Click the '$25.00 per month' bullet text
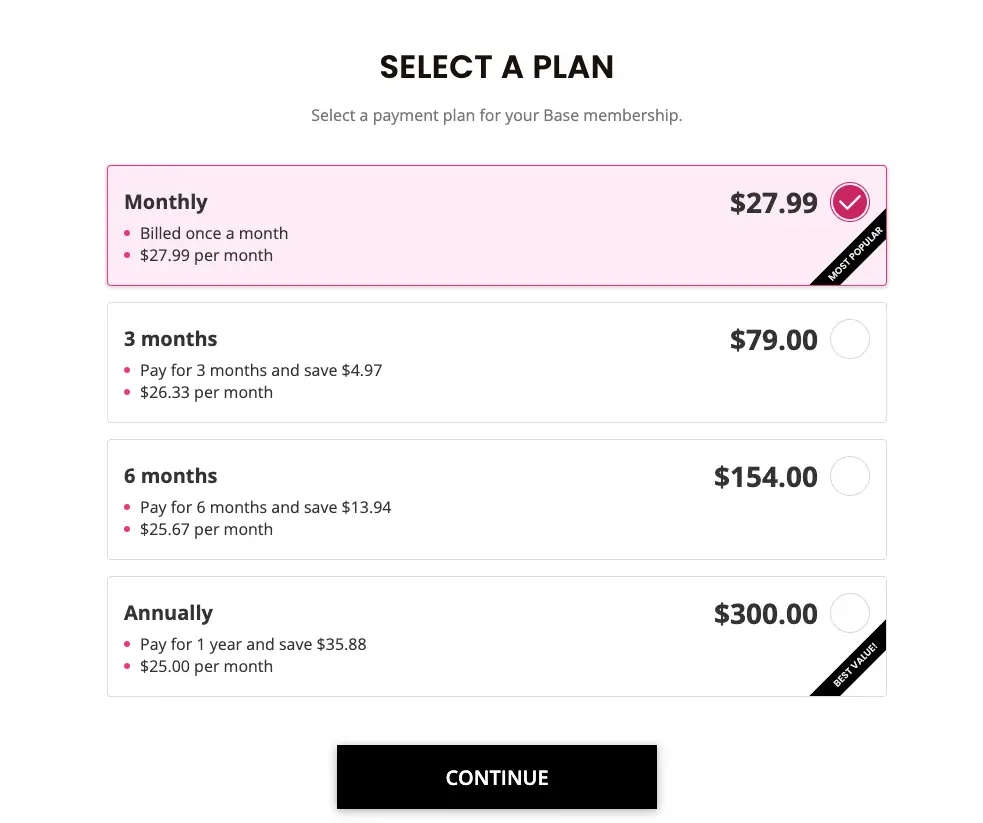 206,666
